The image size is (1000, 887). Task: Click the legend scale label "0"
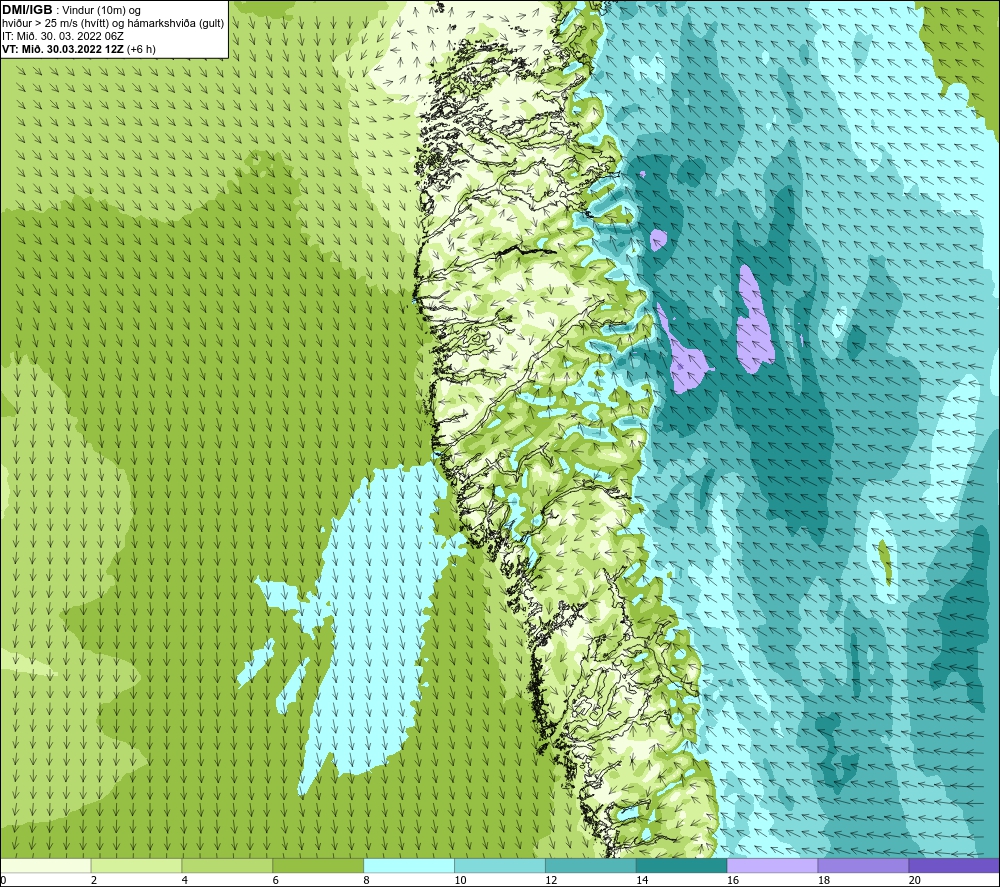click(x=3, y=880)
